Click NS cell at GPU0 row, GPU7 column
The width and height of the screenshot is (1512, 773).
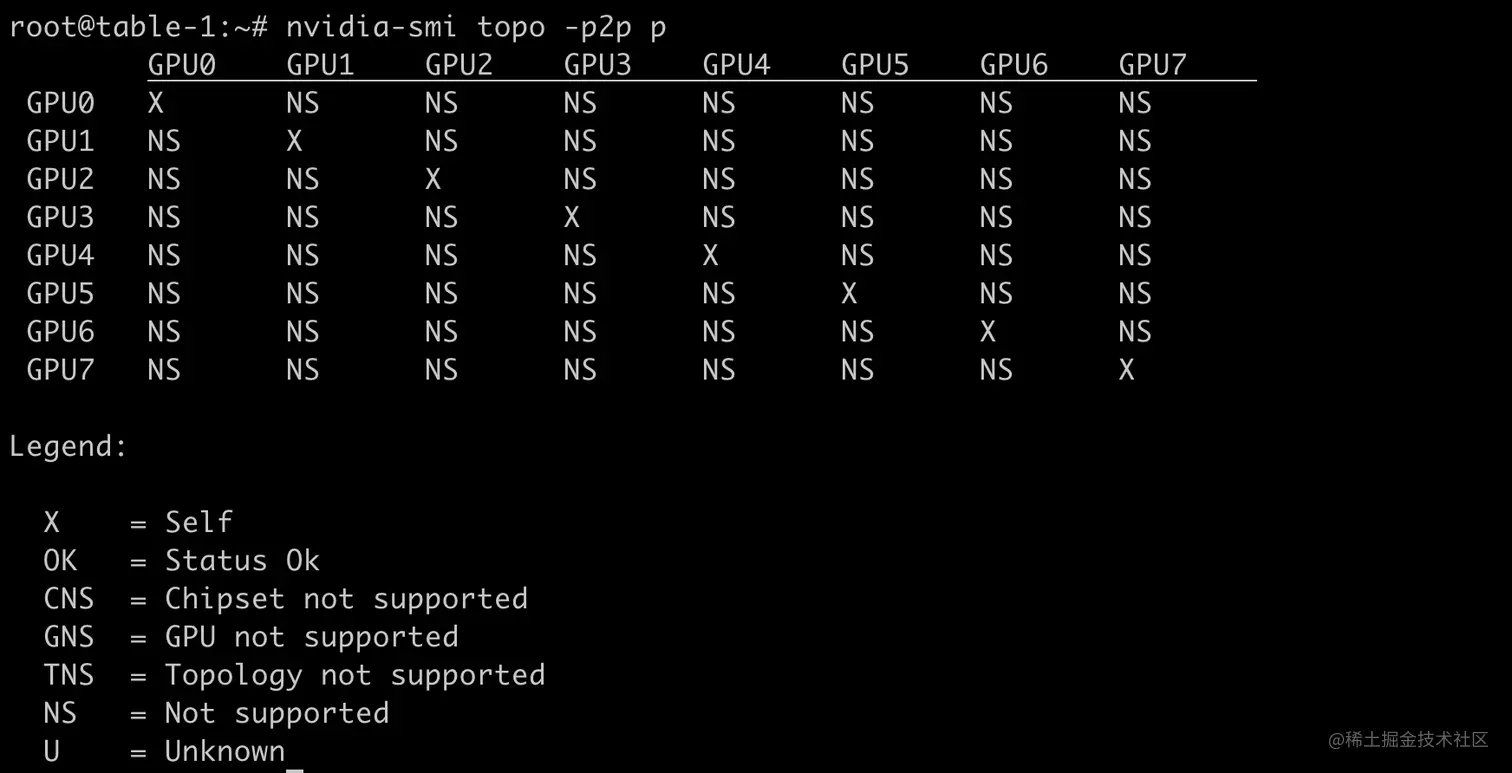pos(1135,103)
